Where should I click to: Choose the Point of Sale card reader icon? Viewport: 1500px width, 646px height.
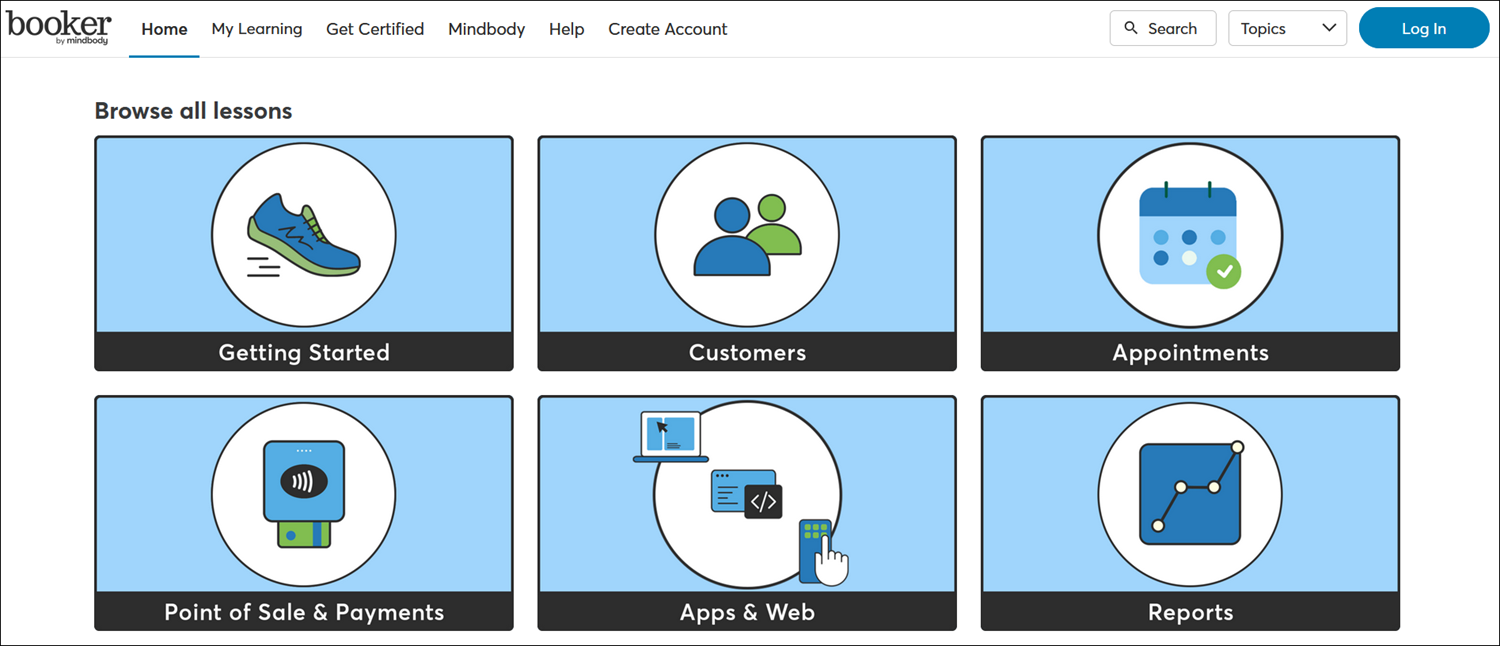coord(304,495)
